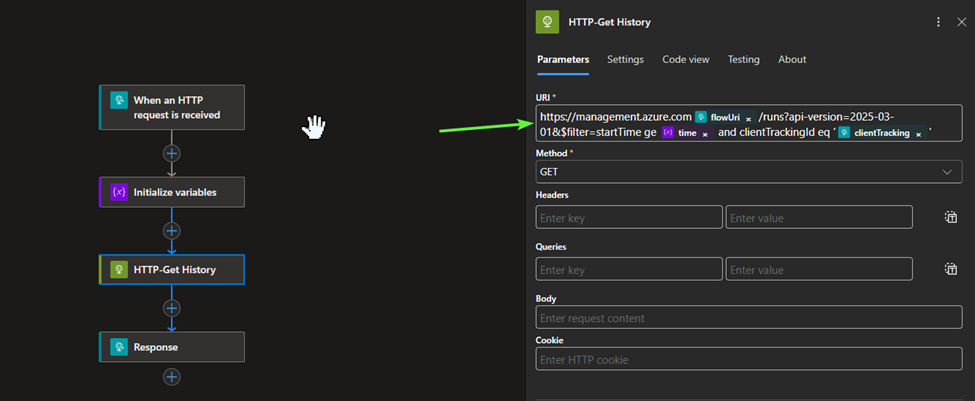
Task: Click the Cookie input field
Action: (x=749, y=359)
